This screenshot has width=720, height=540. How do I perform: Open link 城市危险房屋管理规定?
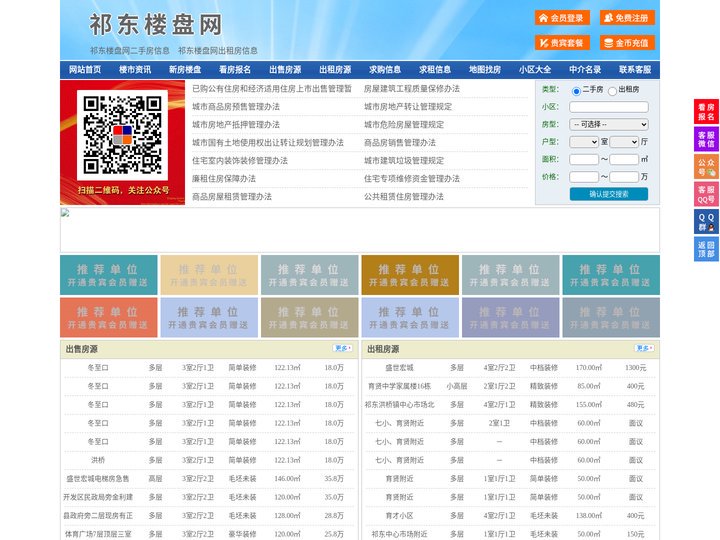click(x=404, y=124)
